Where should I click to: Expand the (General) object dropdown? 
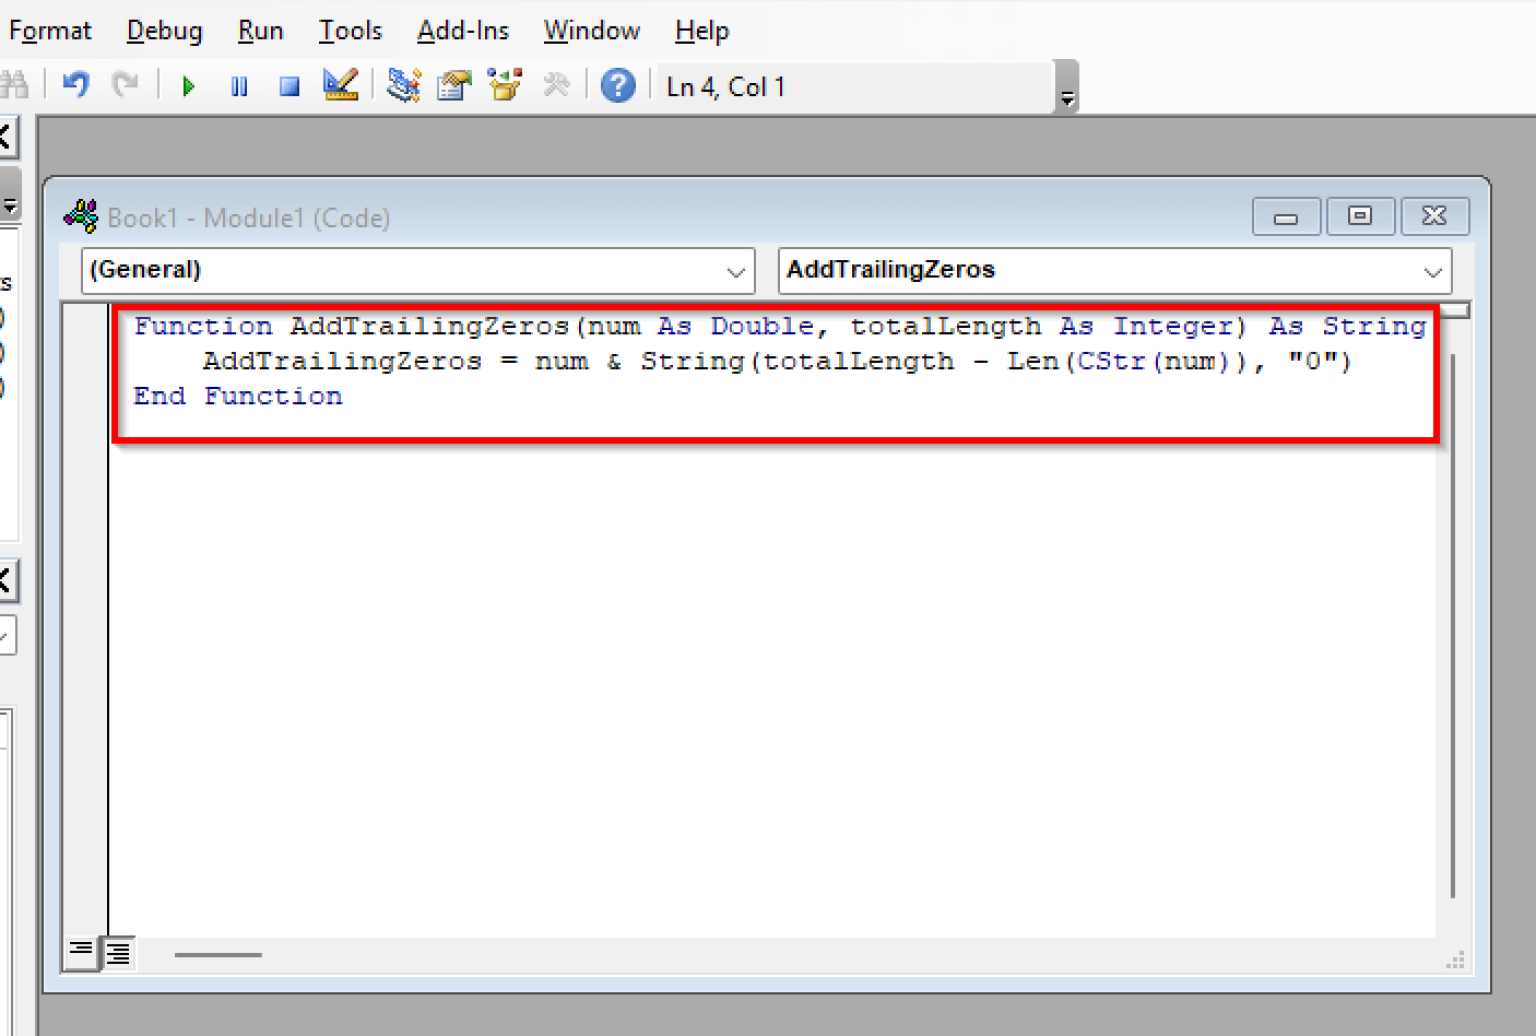[x=735, y=272]
